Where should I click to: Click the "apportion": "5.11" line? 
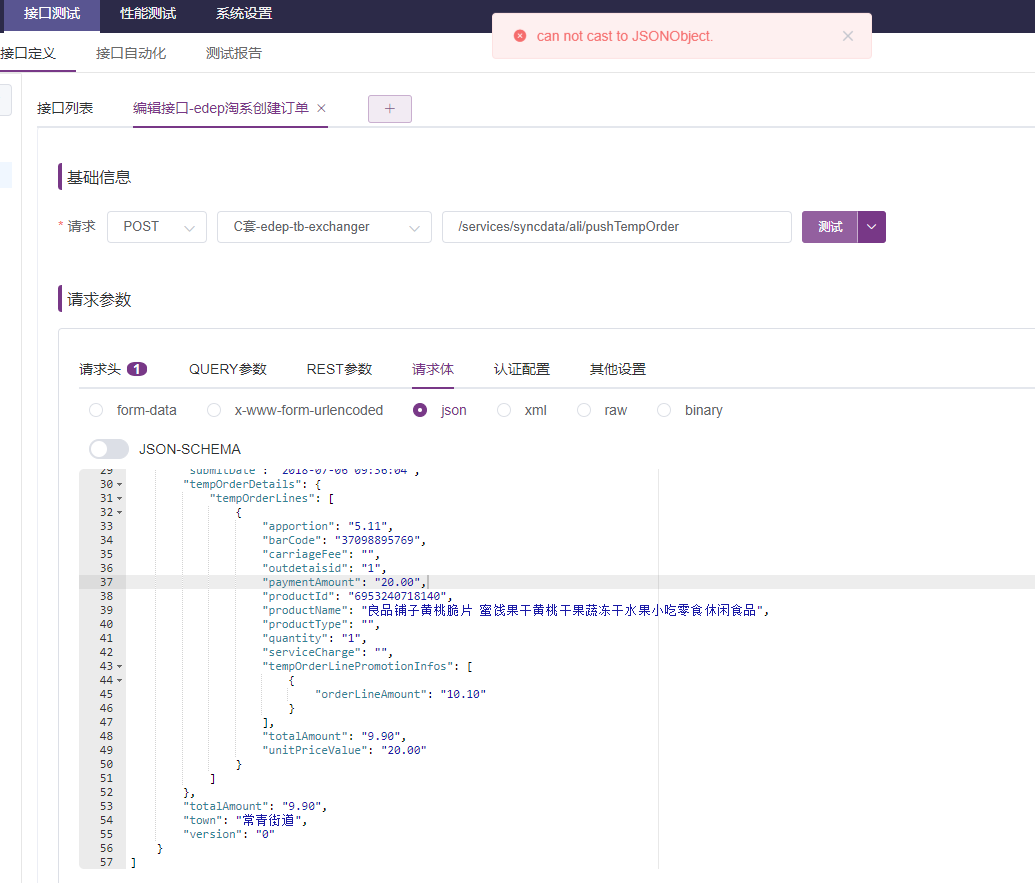(x=327, y=527)
